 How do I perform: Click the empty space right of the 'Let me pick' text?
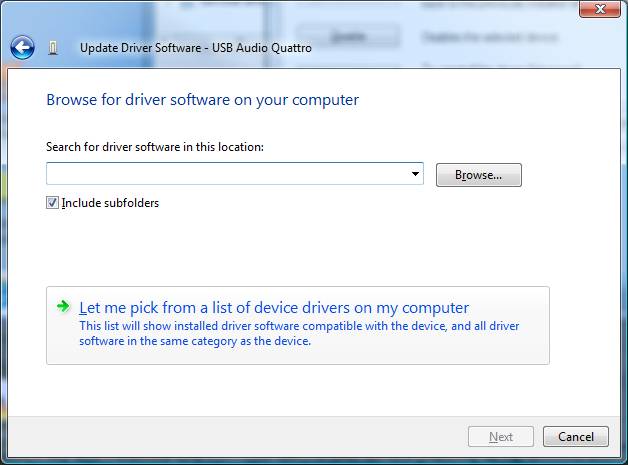point(510,308)
